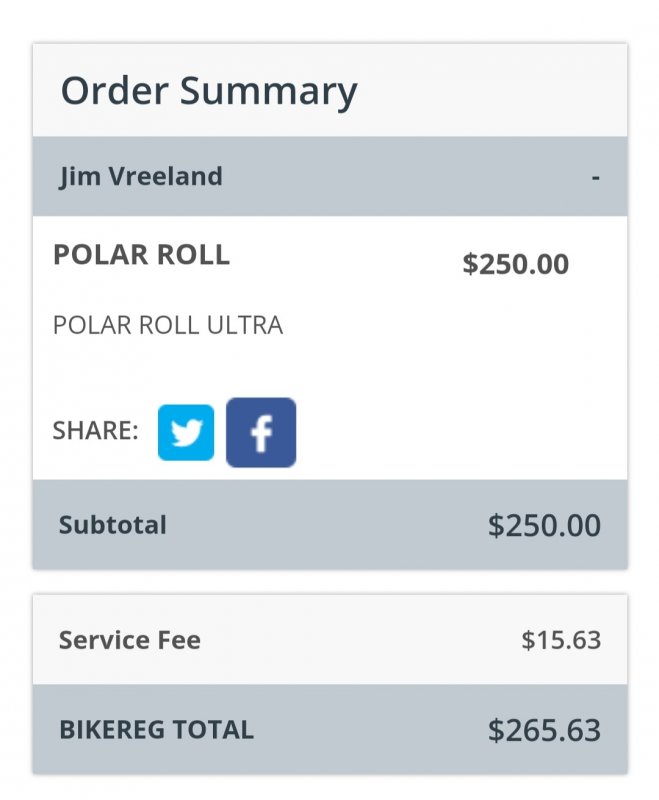This screenshot has width=659, height=800.
Task: Click the POLAR ROLL ULTRA category text
Action: (167, 325)
